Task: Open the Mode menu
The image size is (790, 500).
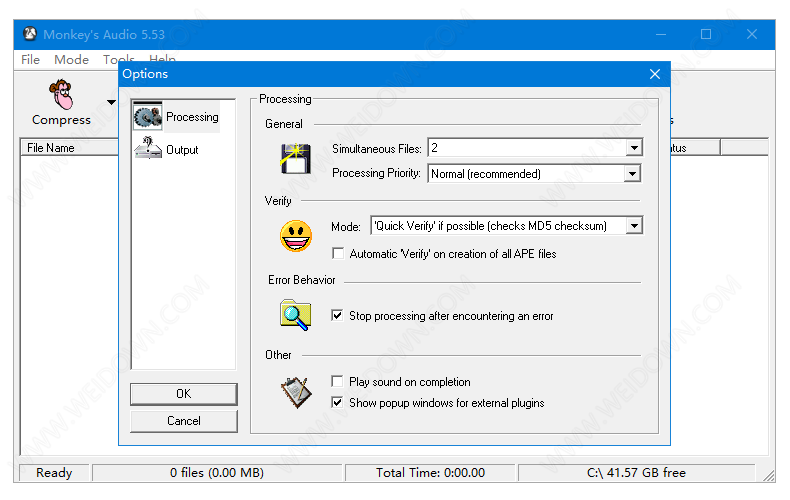Action: tap(71, 59)
